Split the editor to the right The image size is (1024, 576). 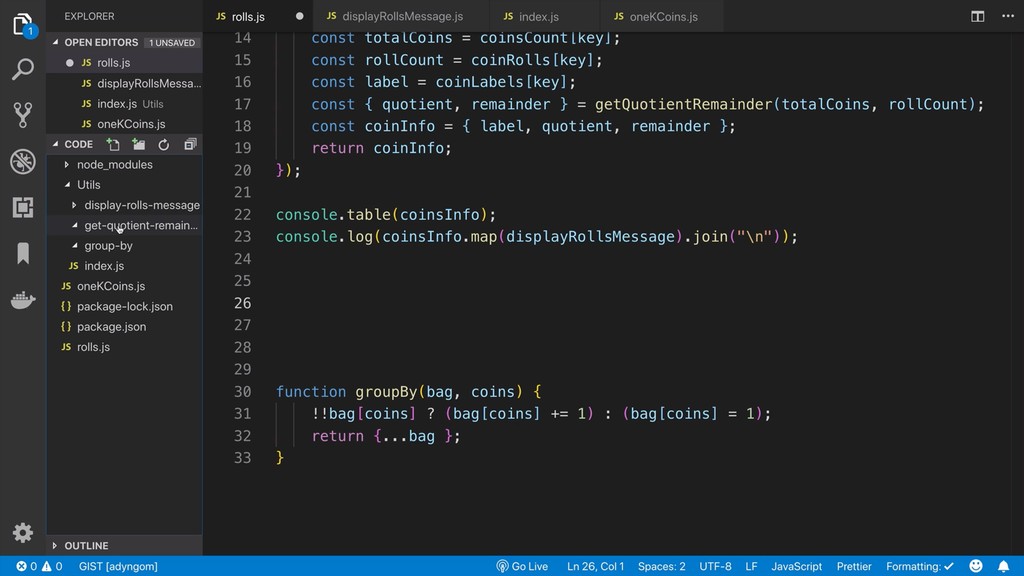coord(978,16)
